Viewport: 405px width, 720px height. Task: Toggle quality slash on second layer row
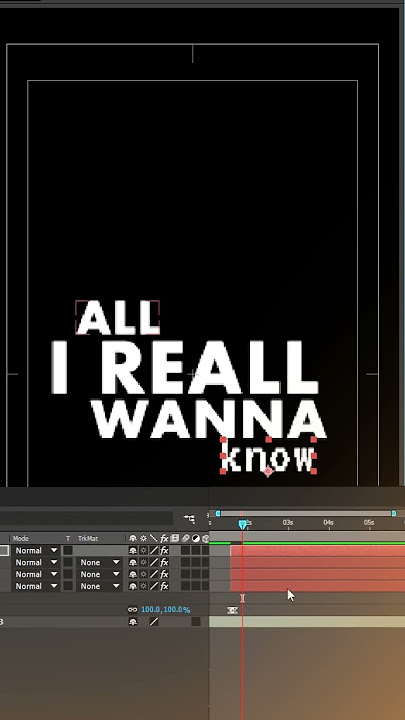tap(153, 562)
